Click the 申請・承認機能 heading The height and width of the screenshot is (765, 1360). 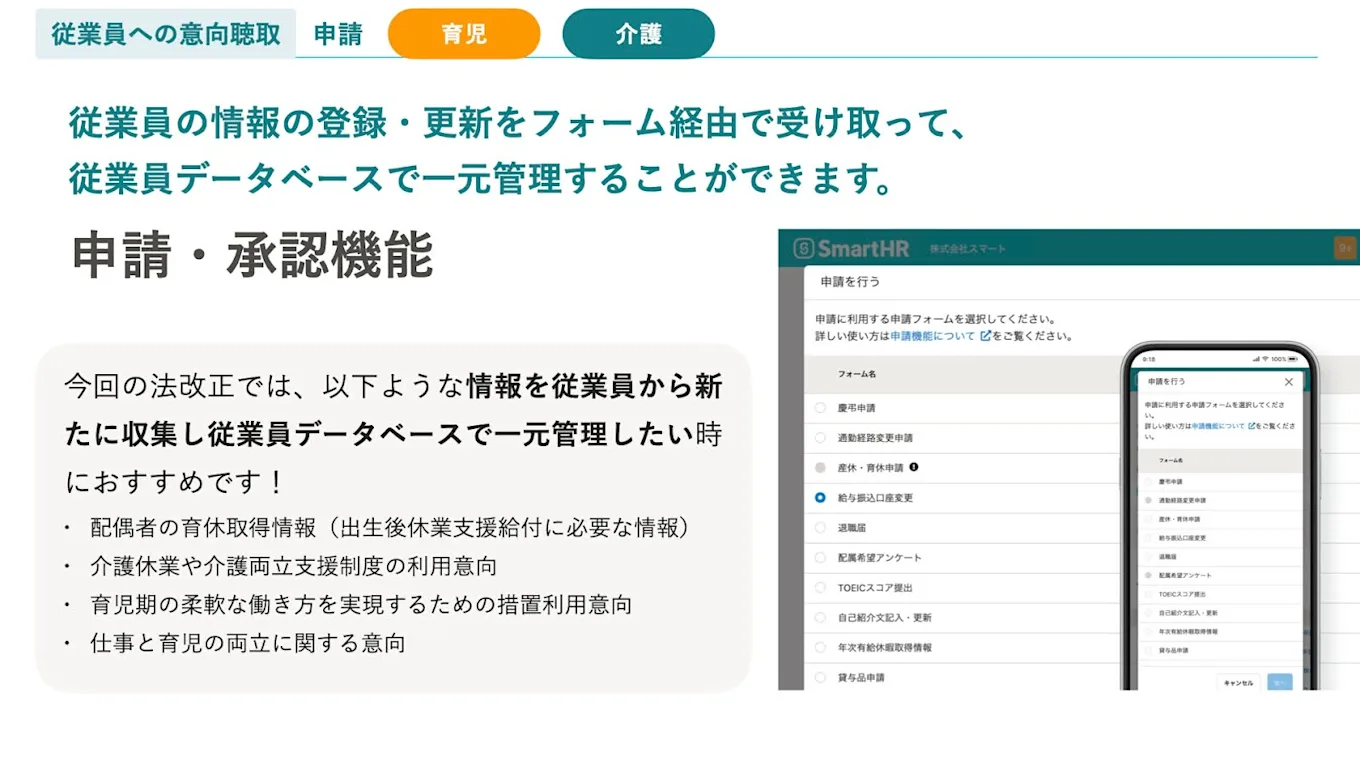(252, 255)
